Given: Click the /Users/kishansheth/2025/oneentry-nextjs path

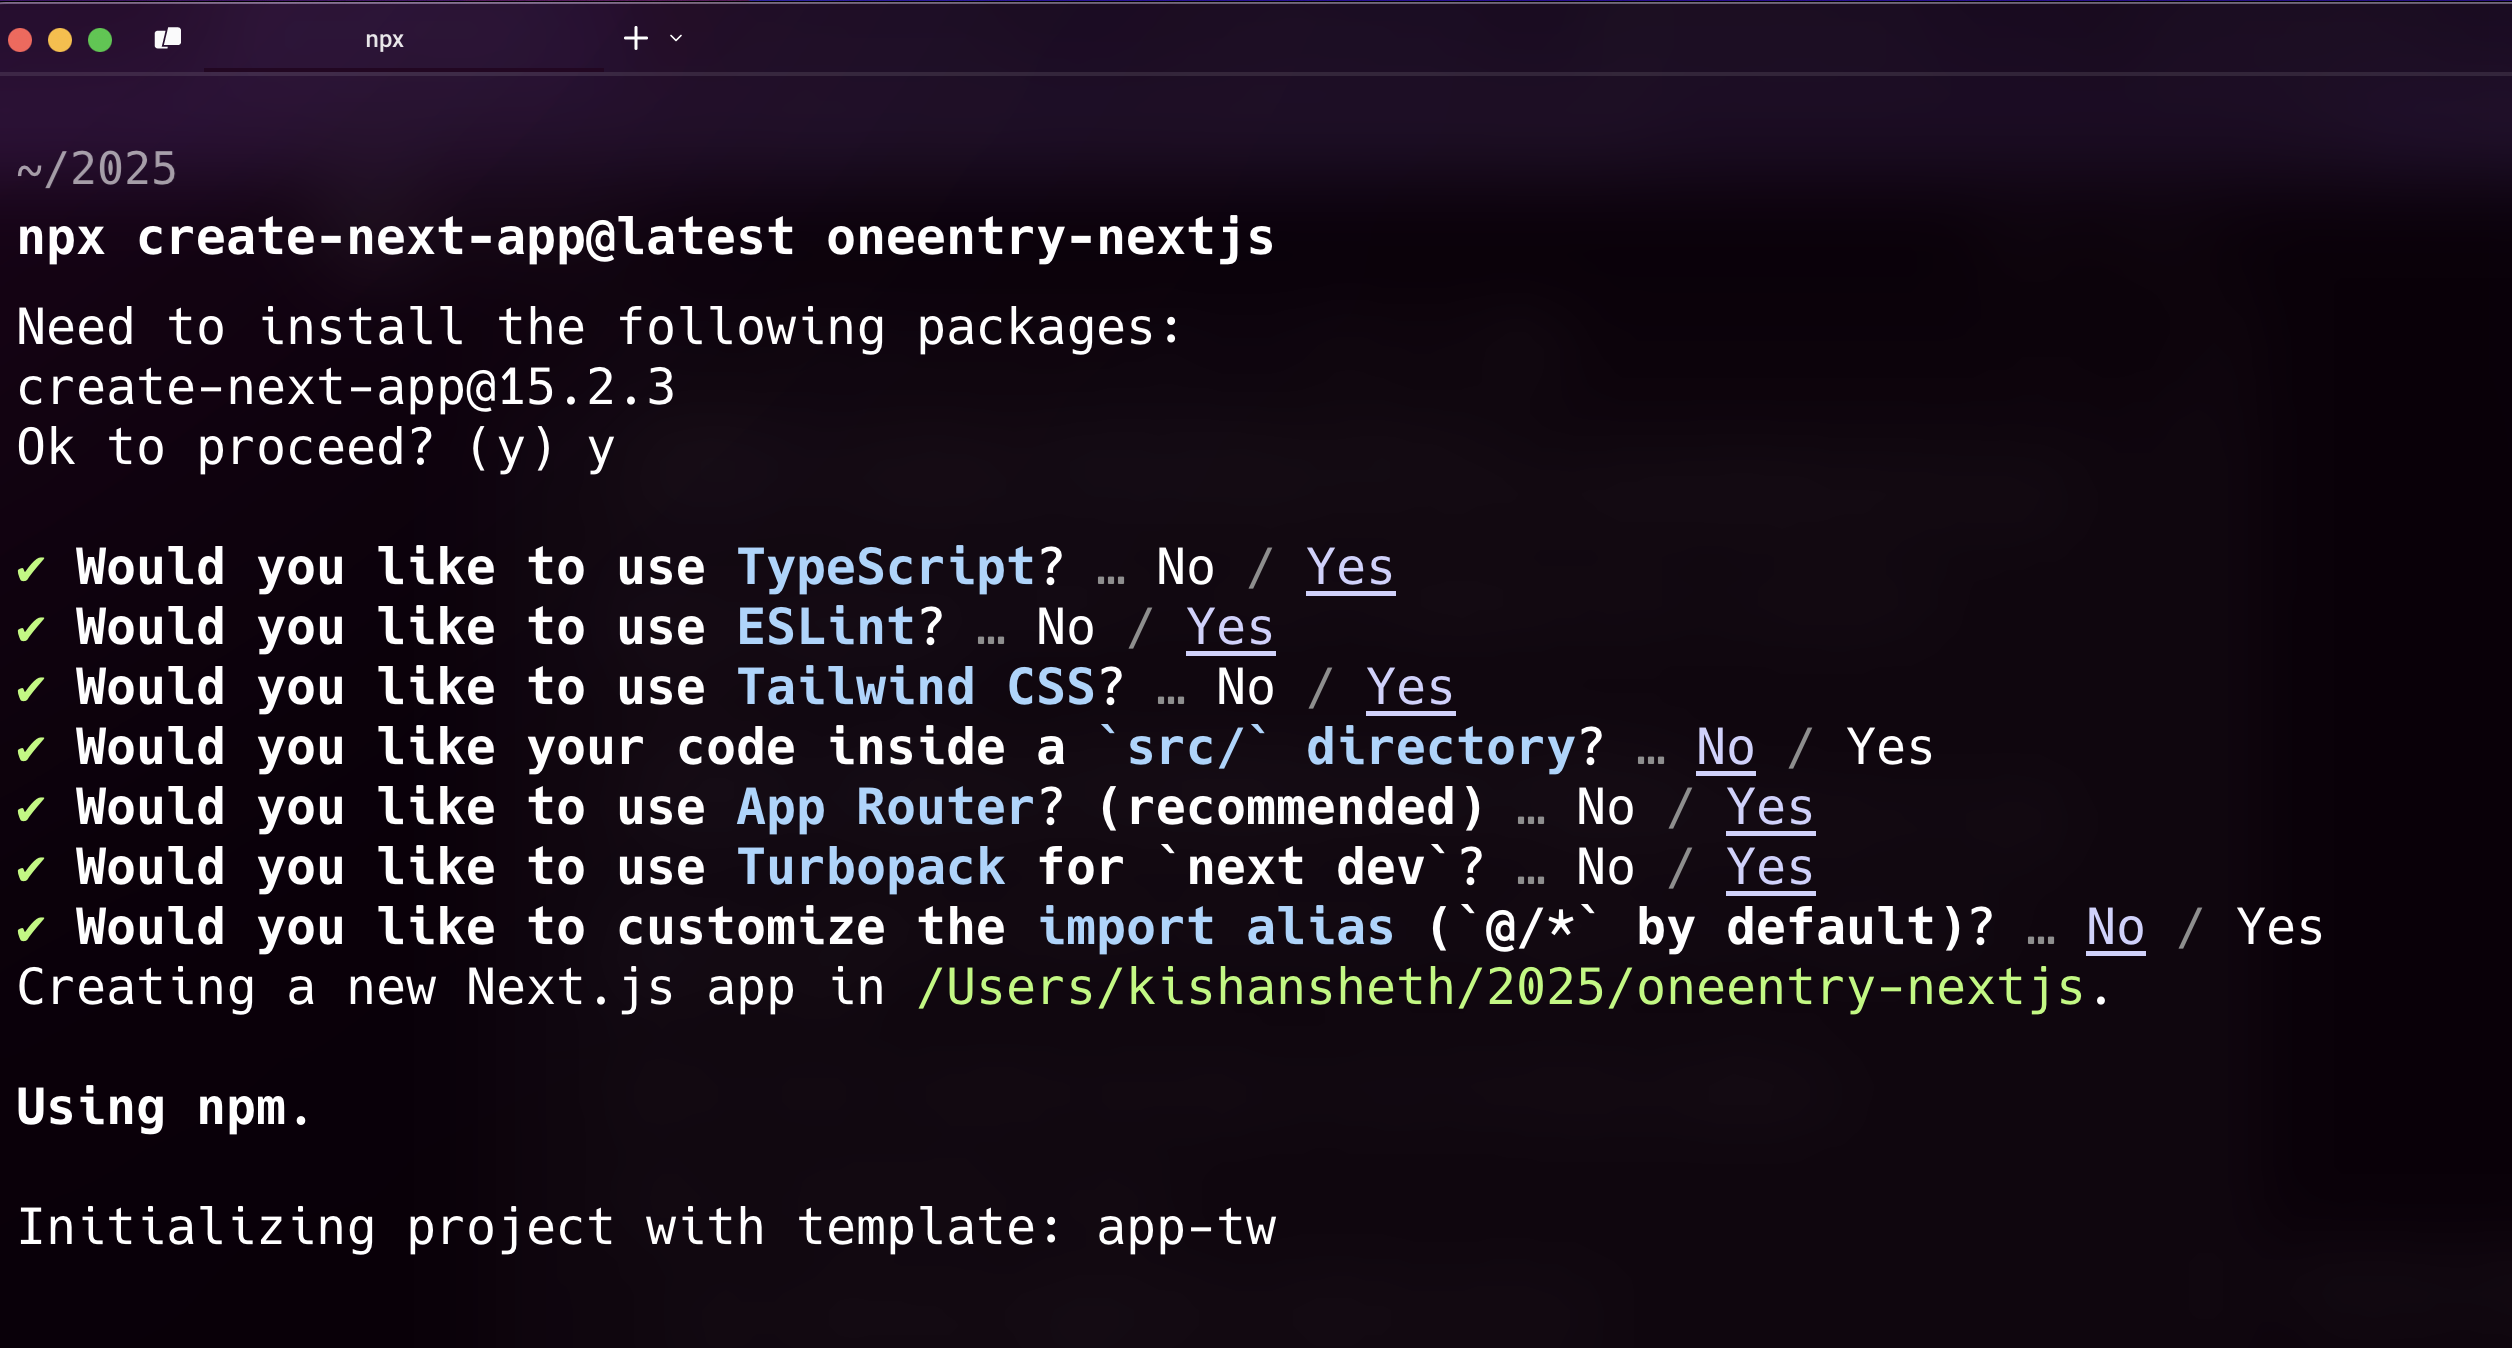Looking at the screenshot, I should [x=1501, y=987].
